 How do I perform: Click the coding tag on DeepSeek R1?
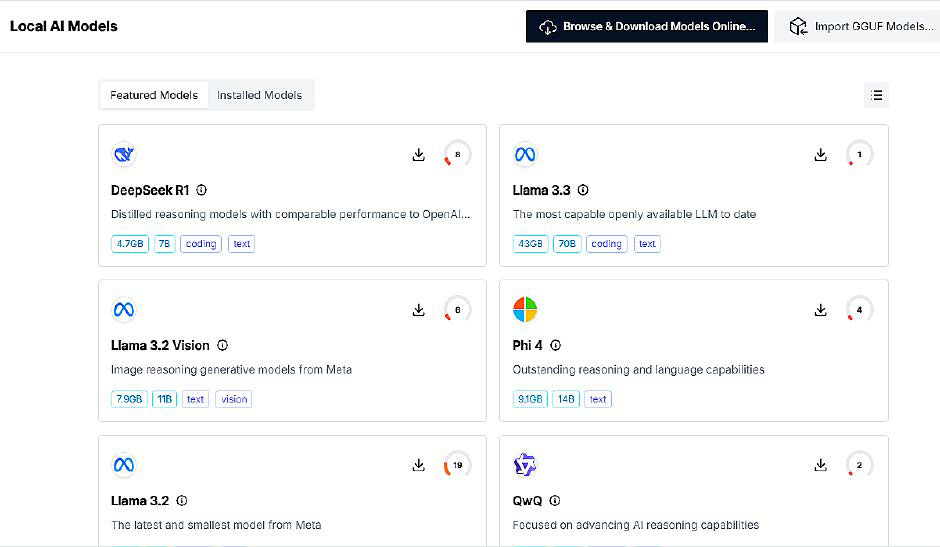coord(201,244)
